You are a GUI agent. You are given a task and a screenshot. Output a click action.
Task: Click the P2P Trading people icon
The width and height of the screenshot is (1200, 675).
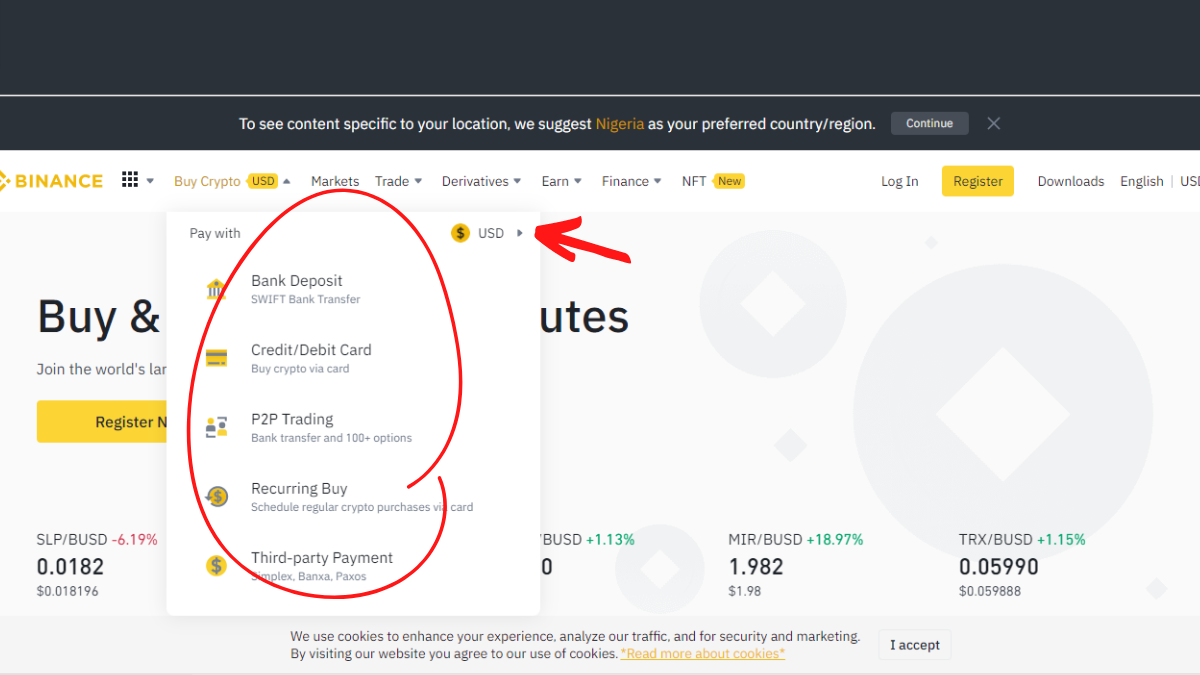216,428
